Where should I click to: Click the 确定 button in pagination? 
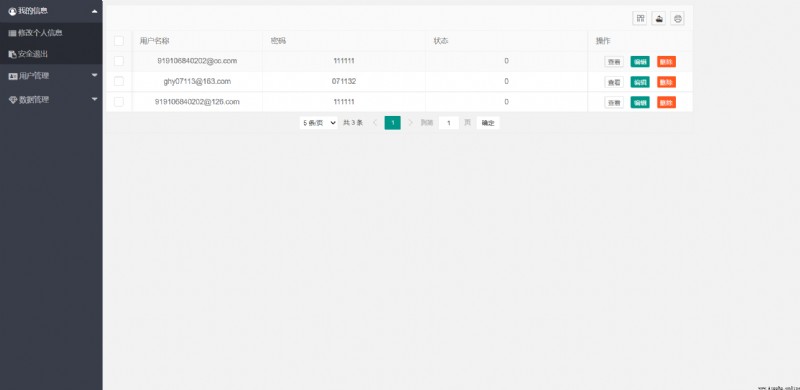point(488,123)
